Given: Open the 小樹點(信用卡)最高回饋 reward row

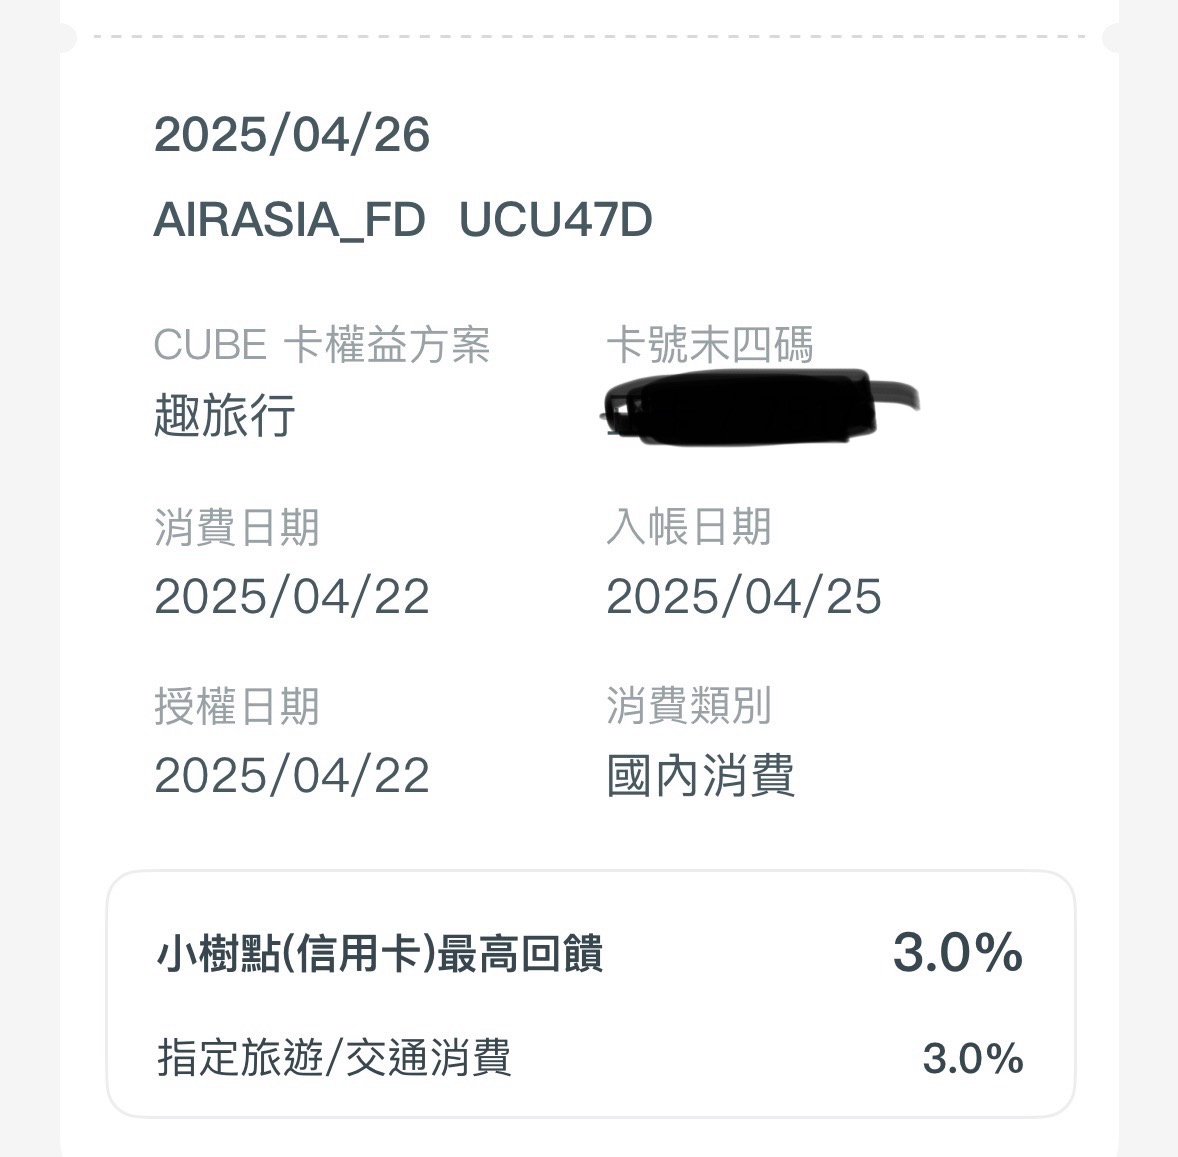Looking at the screenshot, I should click(591, 953).
